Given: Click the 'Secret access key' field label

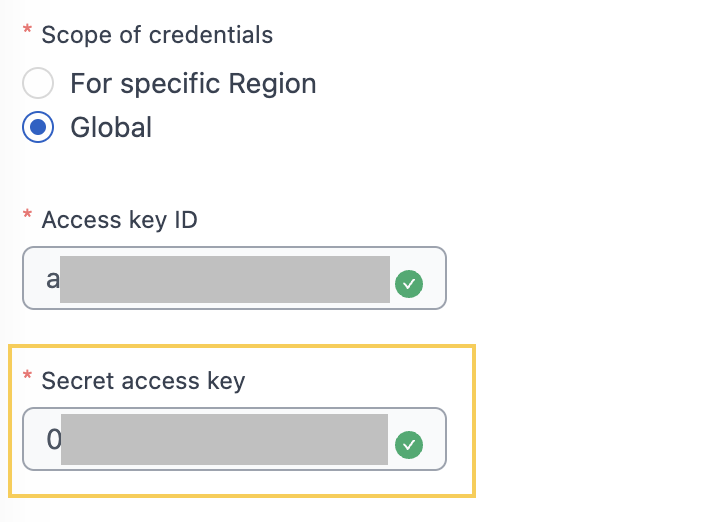Looking at the screenshot, I should coord(143,380).
